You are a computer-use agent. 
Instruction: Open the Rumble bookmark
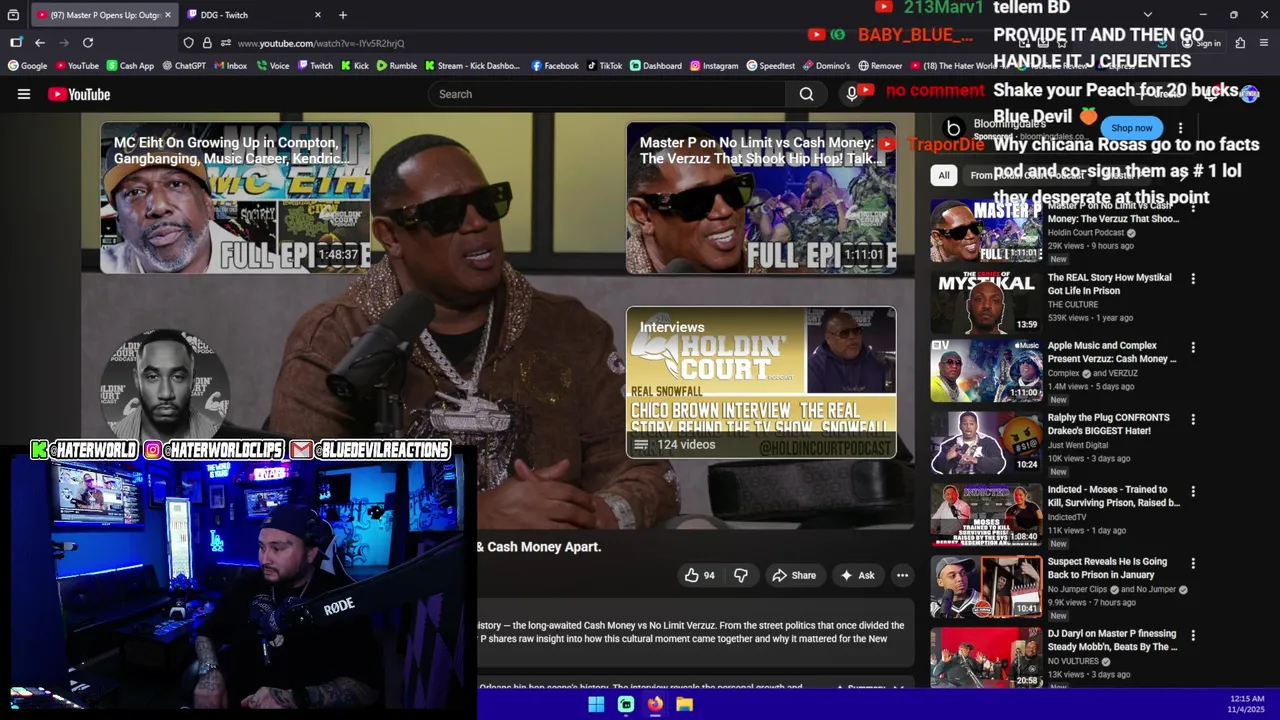pos(397,66)
